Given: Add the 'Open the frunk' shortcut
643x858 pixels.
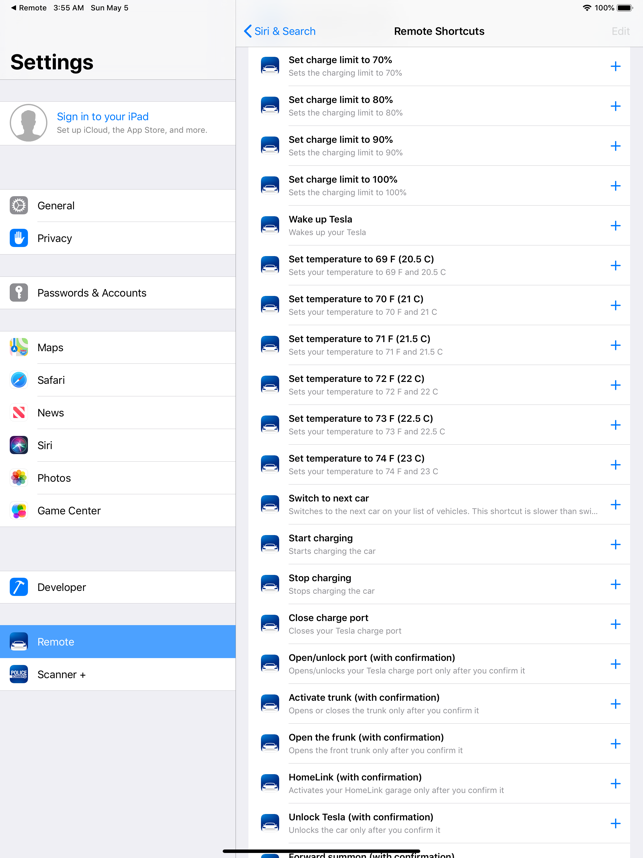Looking at the screenshot, I should (615, 744).
